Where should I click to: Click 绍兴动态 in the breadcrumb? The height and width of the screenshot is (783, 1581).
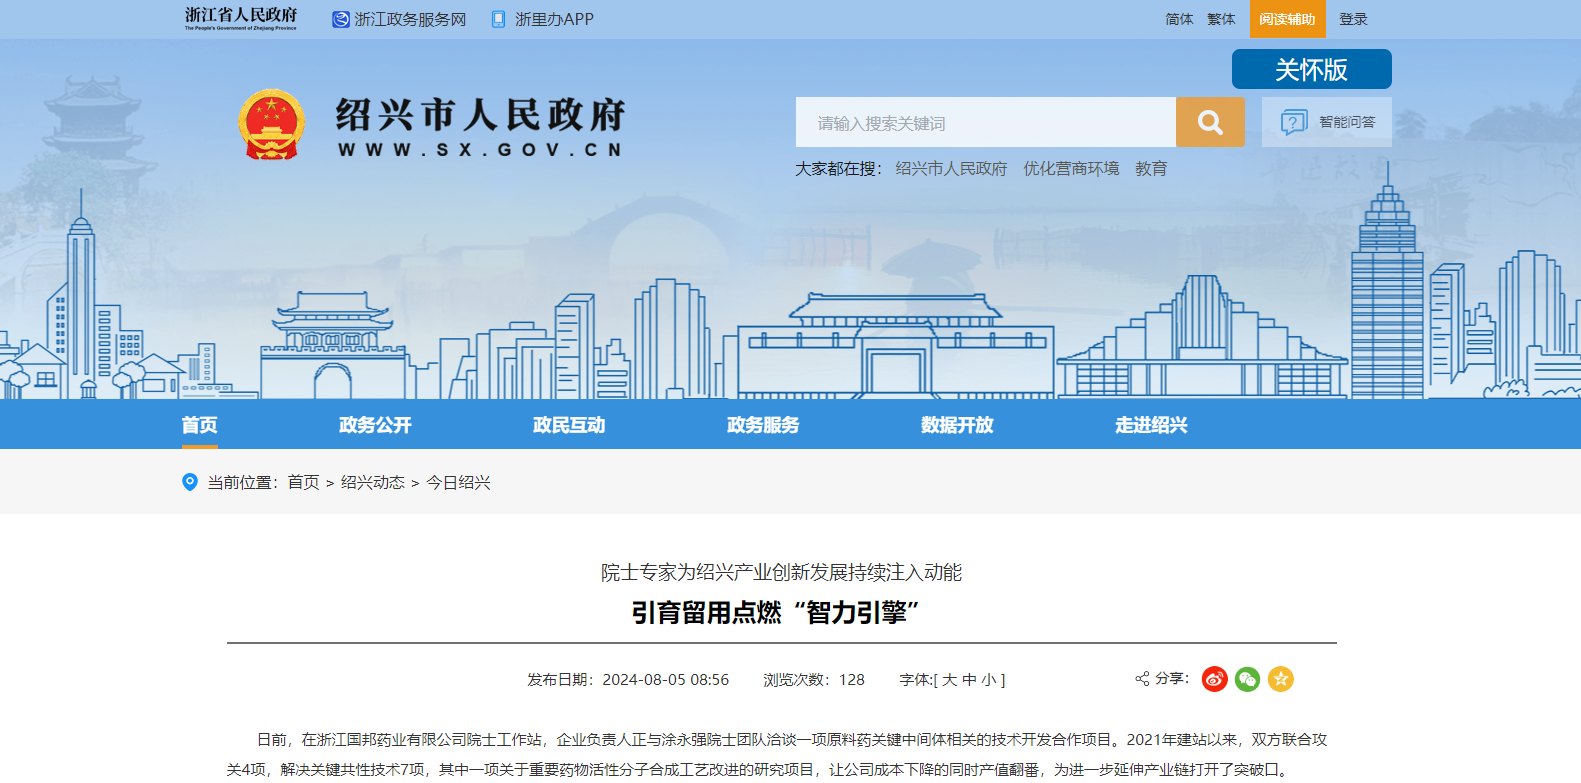point(372,482)
